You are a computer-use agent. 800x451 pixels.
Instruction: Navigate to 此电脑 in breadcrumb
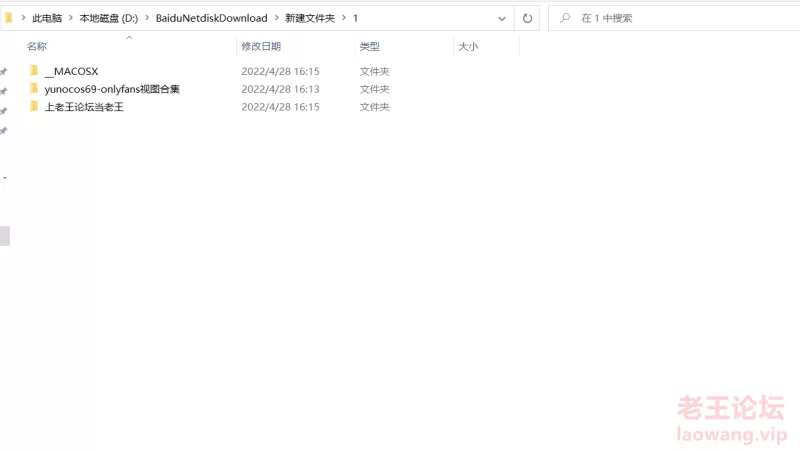coord(47,18)
